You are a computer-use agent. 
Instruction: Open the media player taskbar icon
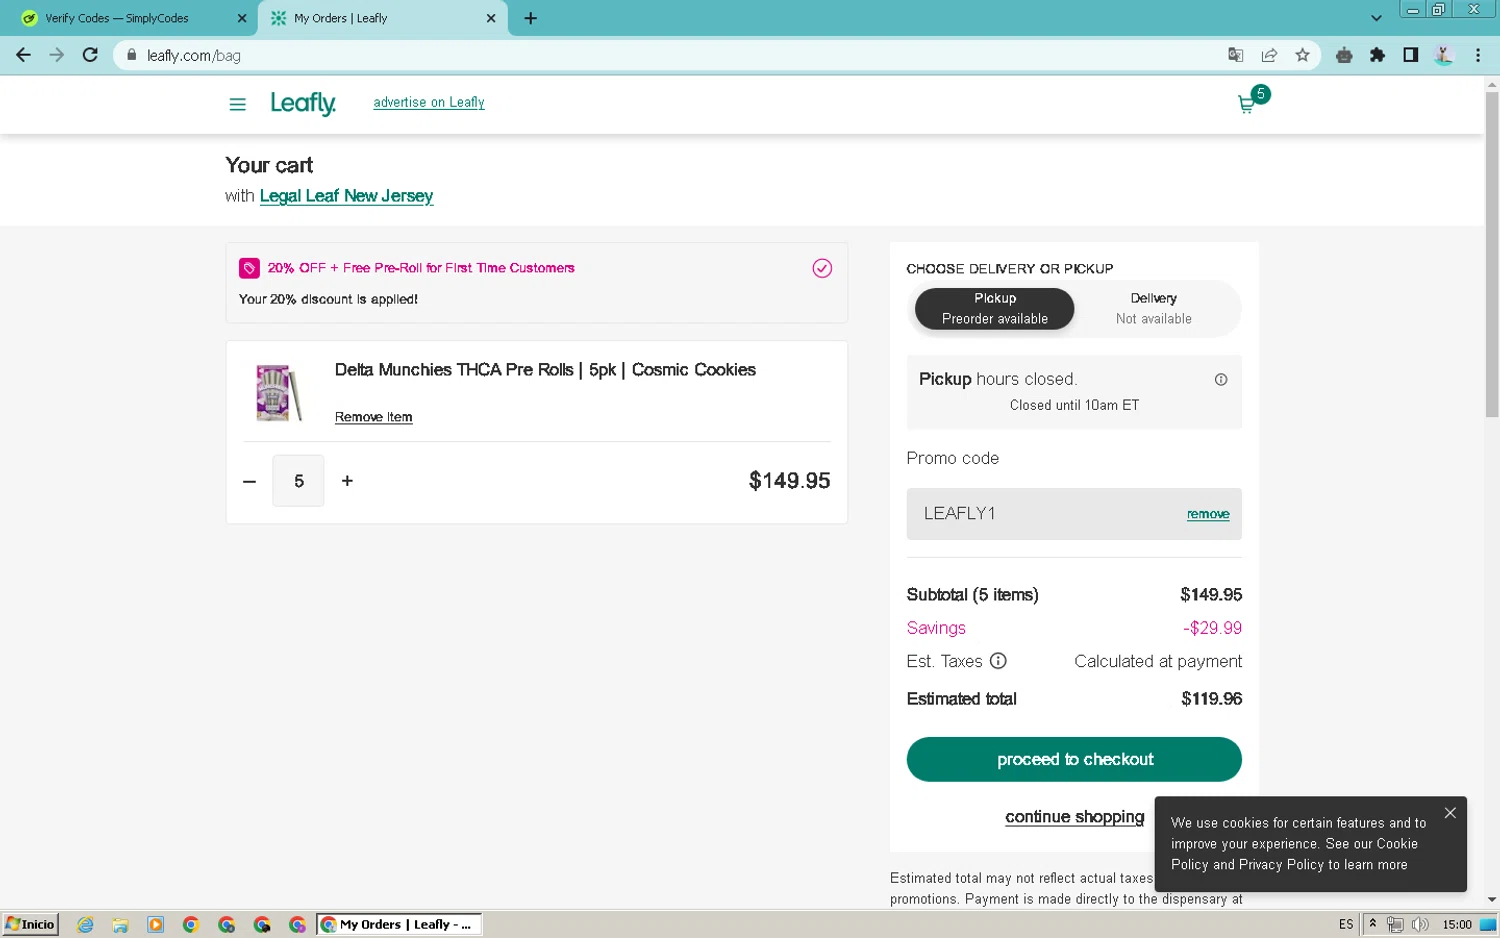(x=155, y=924)
